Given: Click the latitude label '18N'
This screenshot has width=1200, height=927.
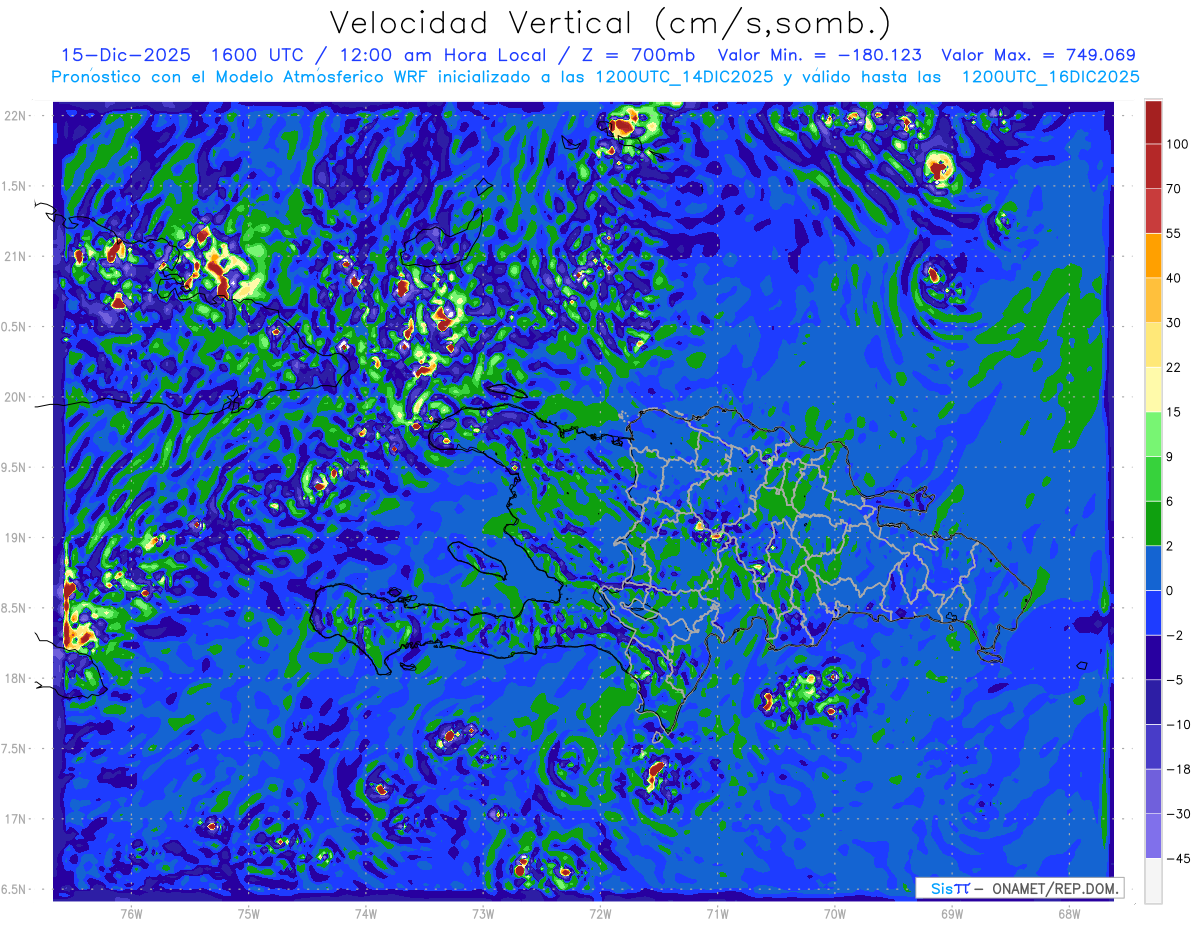Looking at the screenshot, I should [x=16, y=678].
